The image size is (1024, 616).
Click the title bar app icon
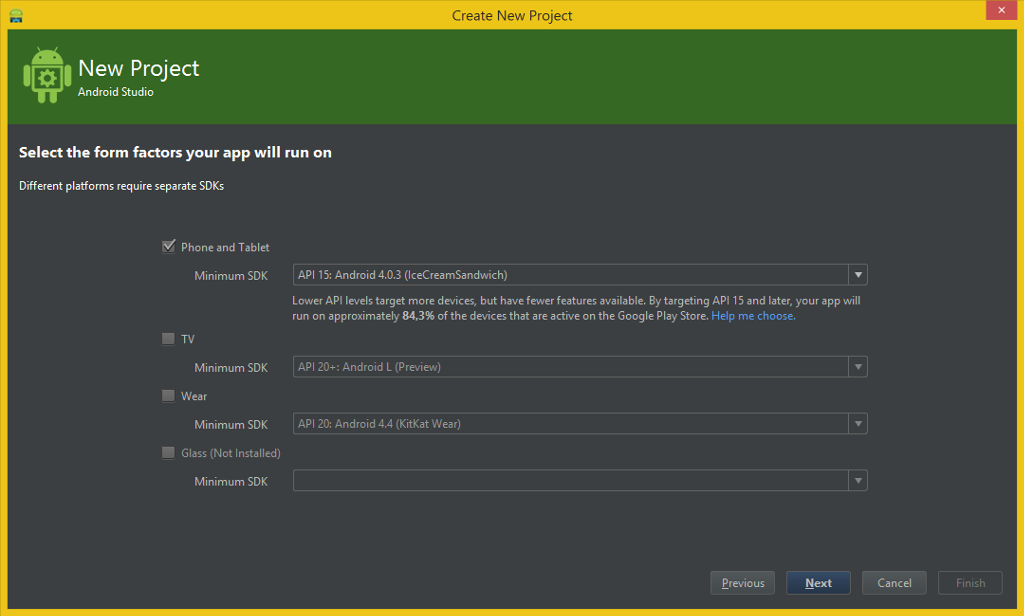(x=16, y=15)
